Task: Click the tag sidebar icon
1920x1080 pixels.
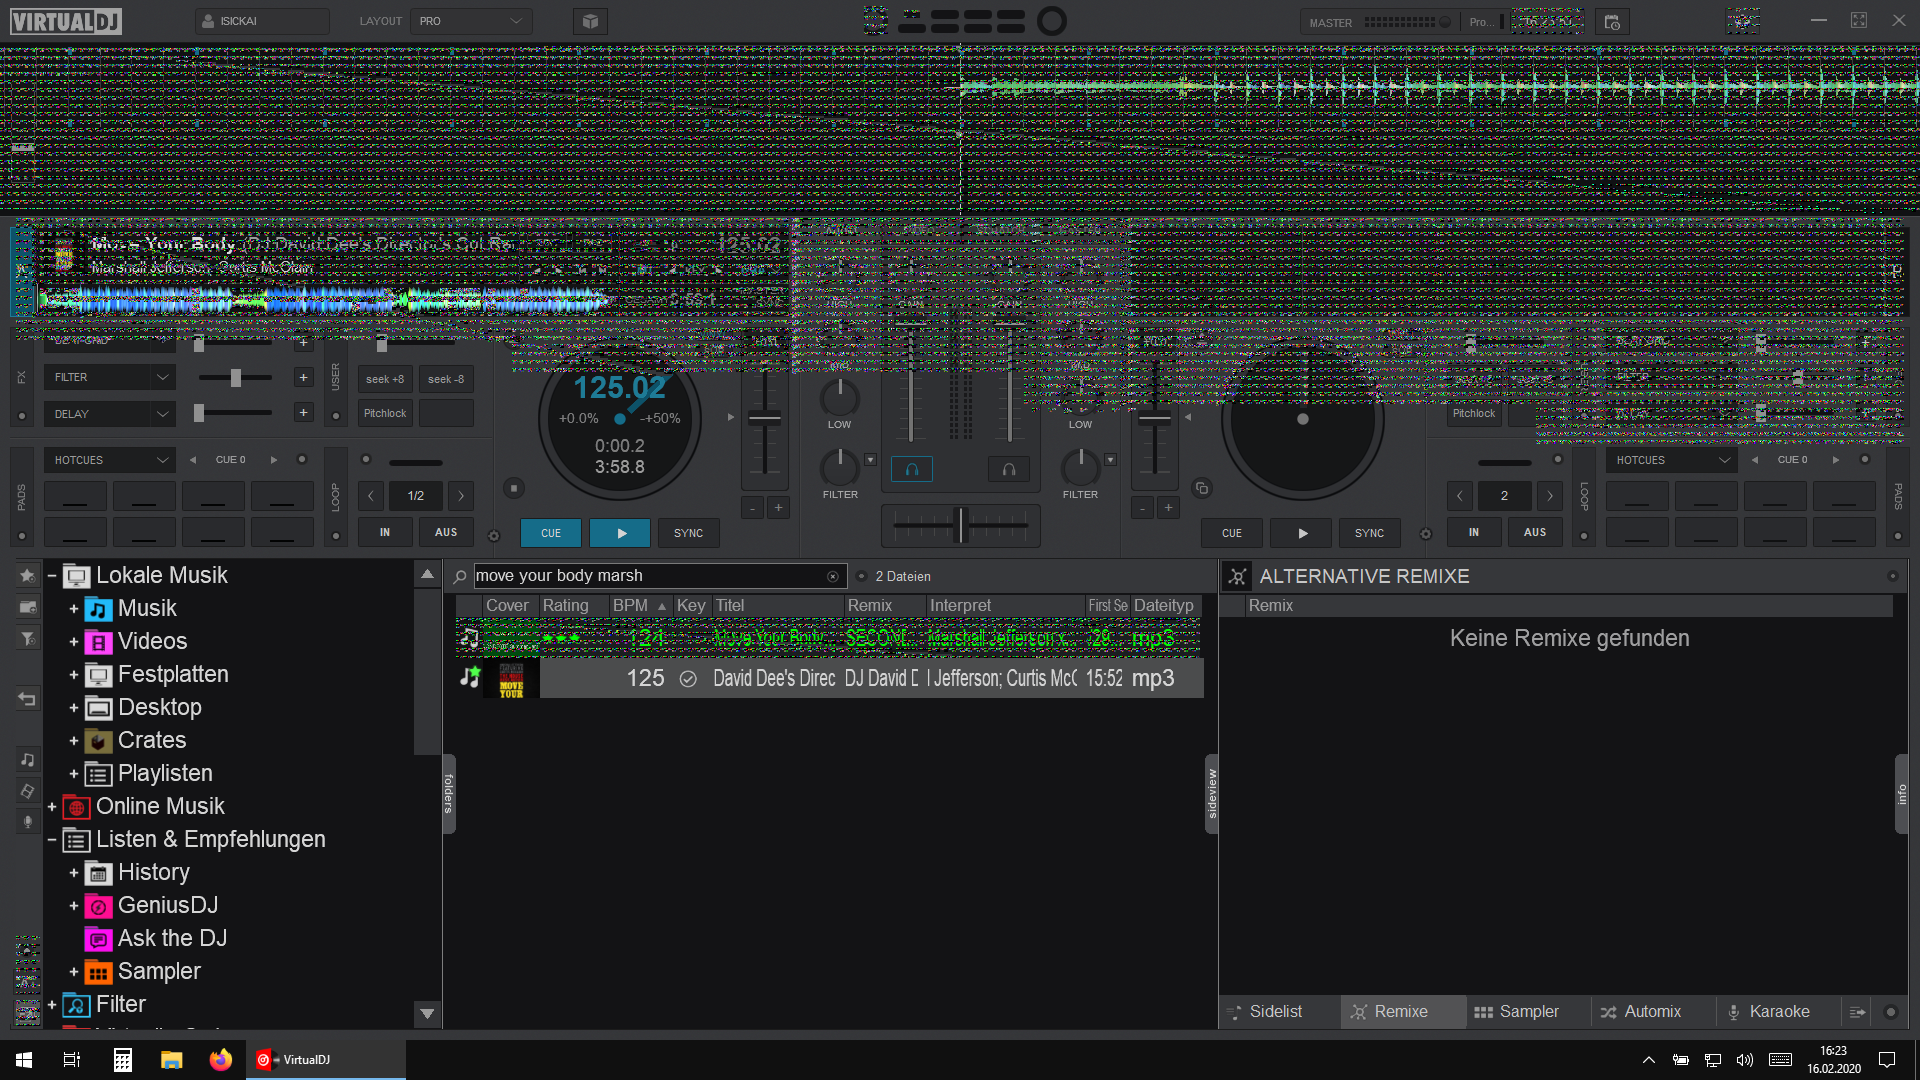Action: pos(27,791)
